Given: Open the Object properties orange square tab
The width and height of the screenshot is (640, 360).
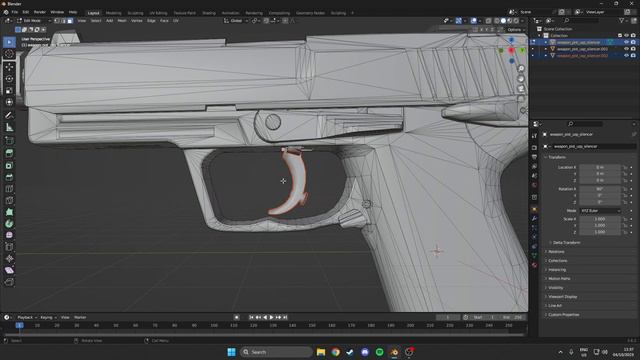Looking at the screenshot, I should click(x=534, y=209).
